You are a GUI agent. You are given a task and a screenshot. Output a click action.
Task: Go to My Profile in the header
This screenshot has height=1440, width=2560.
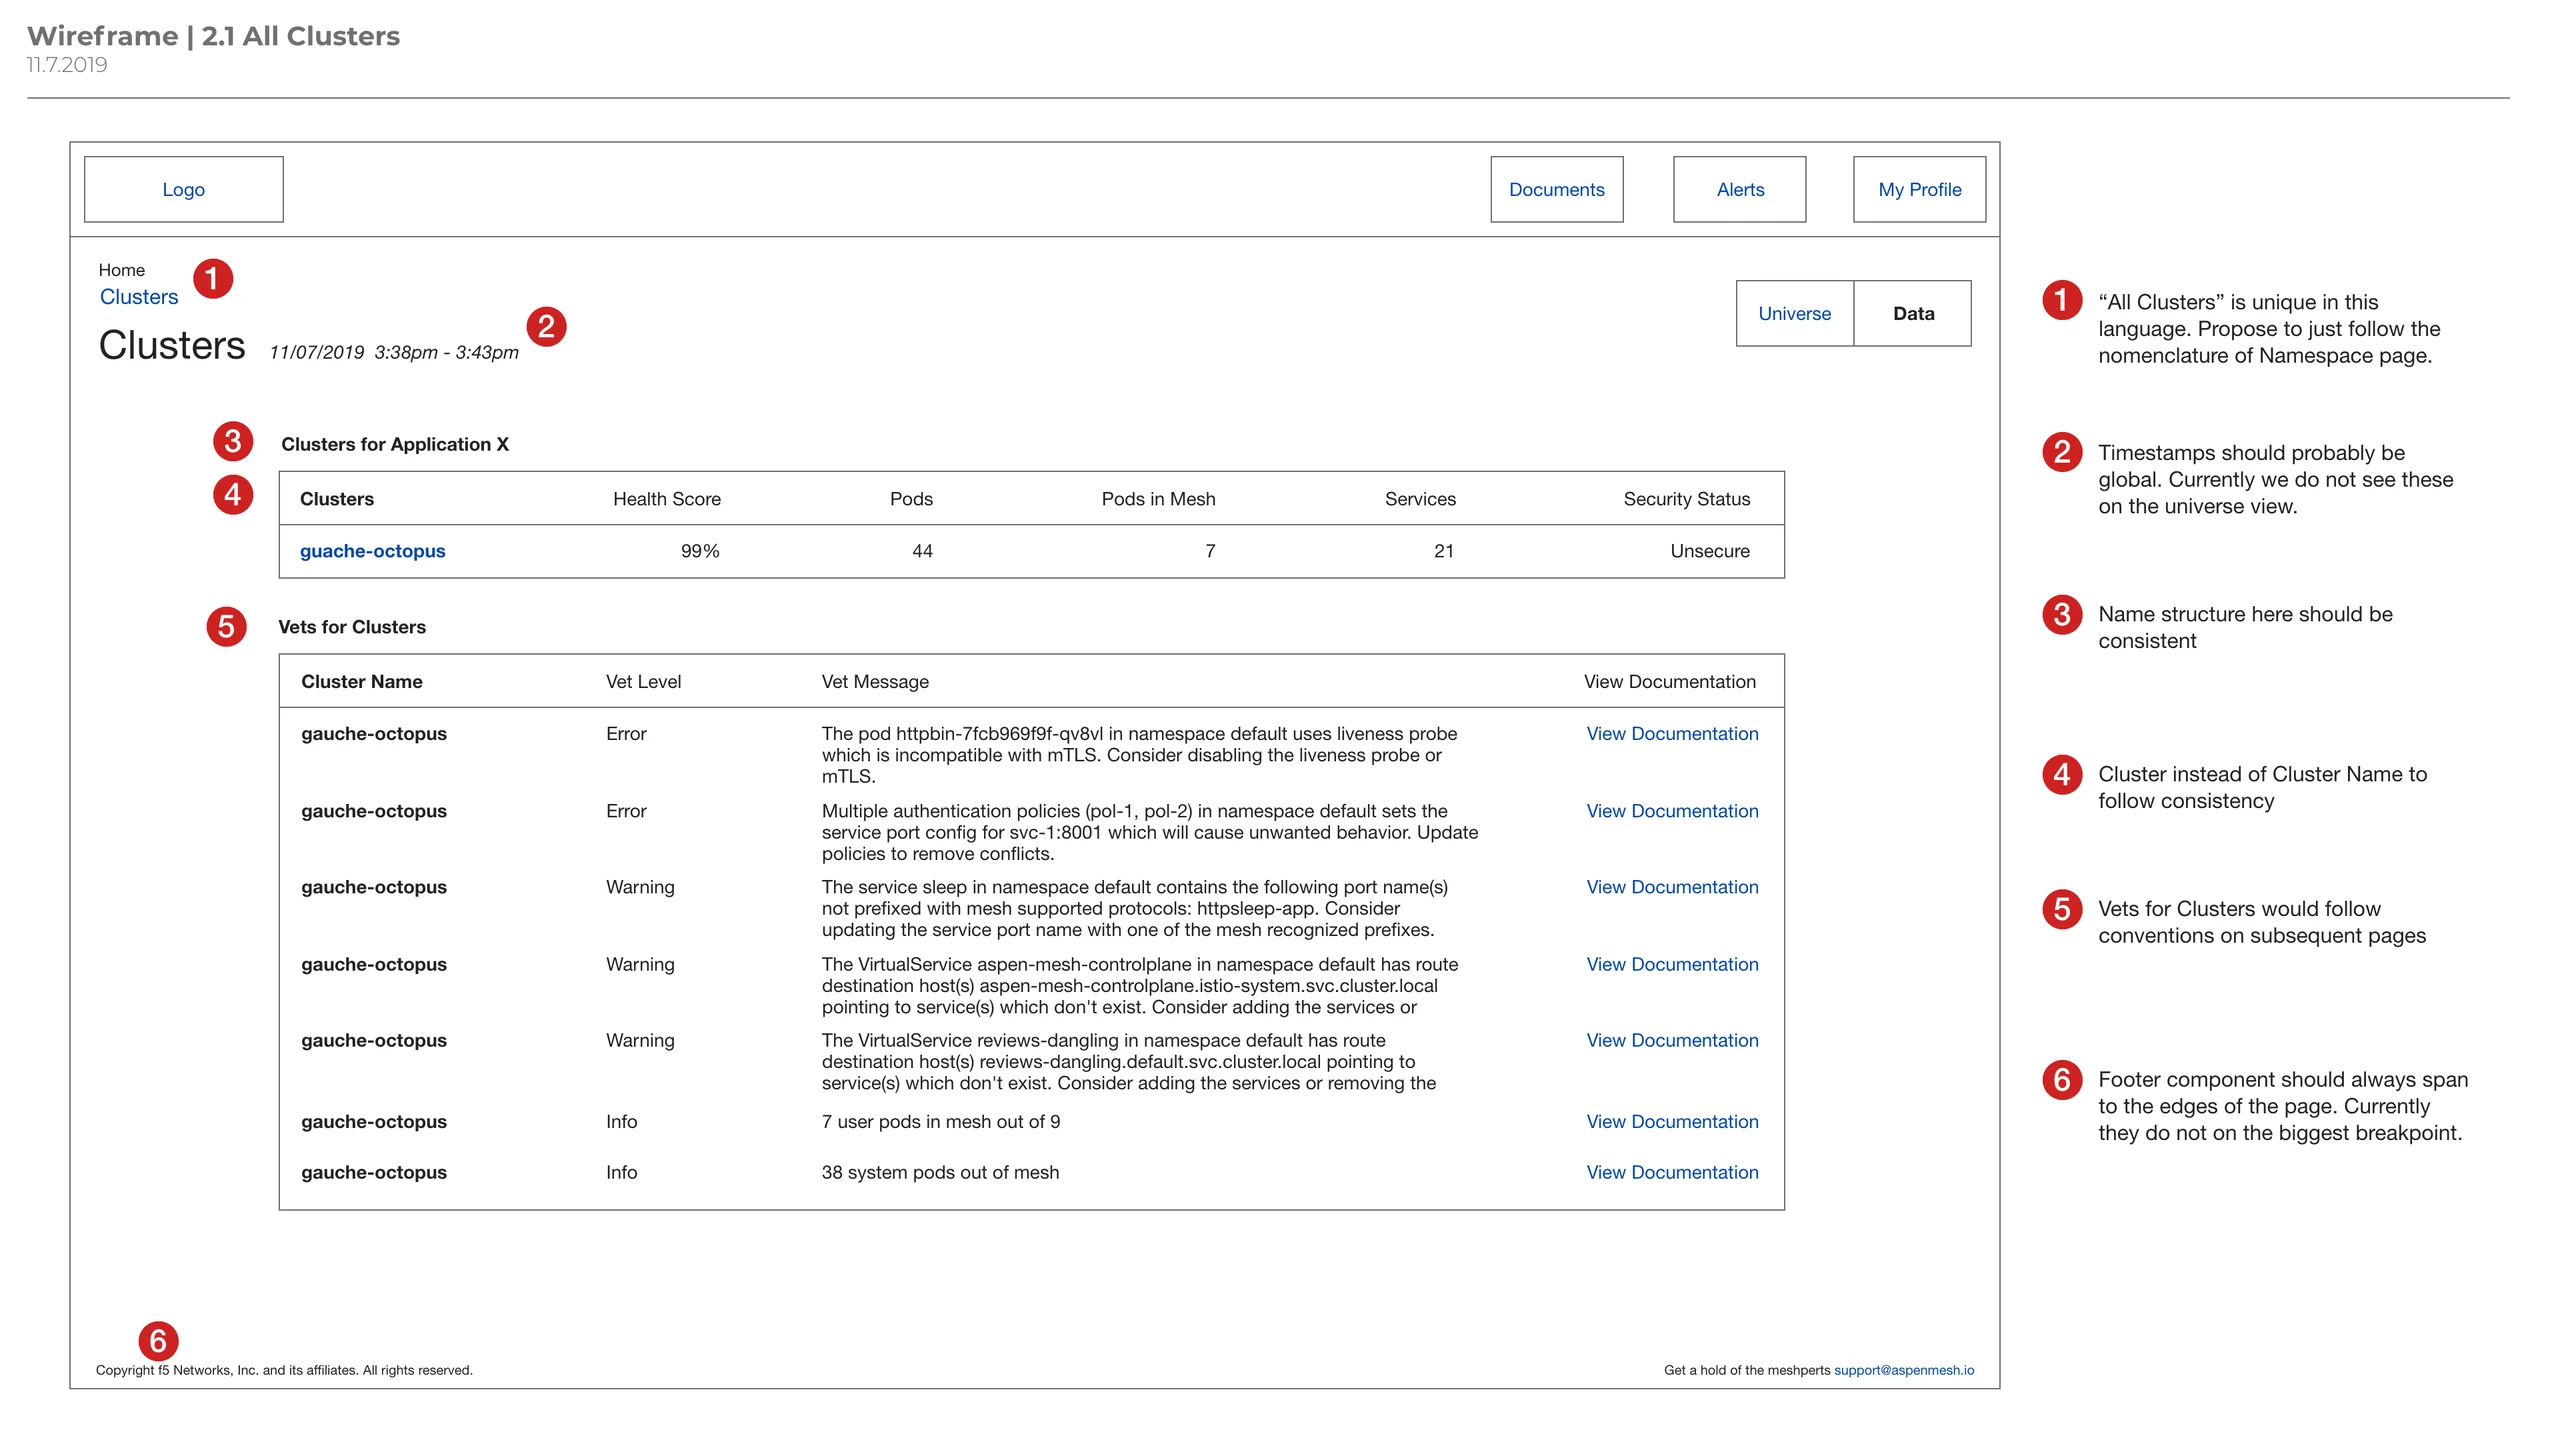click(1919, 189)
